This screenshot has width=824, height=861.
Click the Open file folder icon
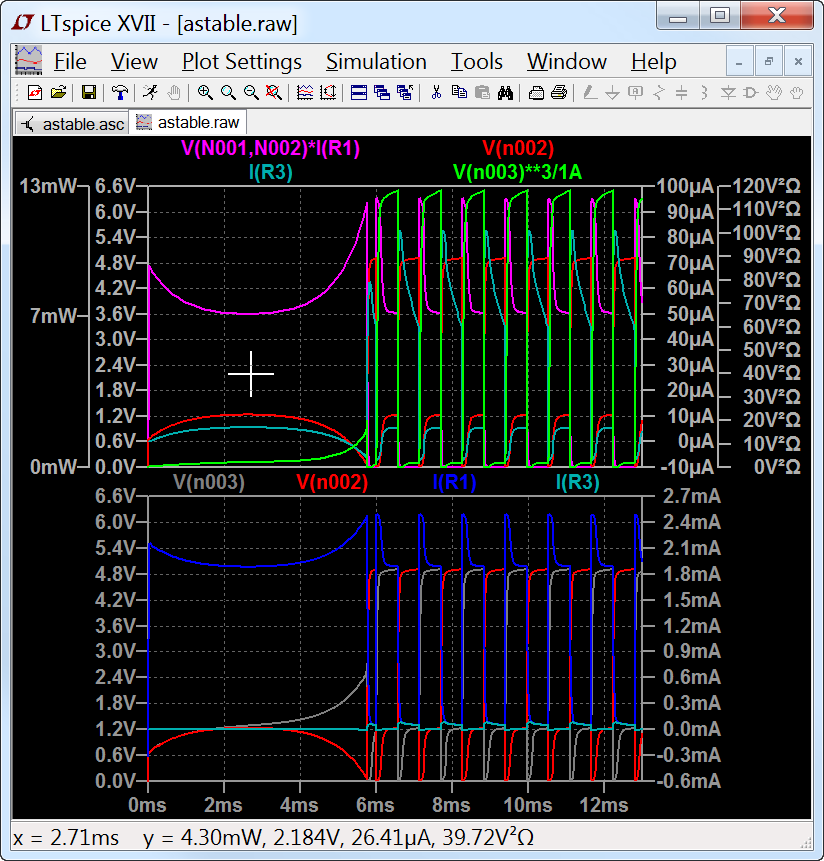[x=58, y=93]
